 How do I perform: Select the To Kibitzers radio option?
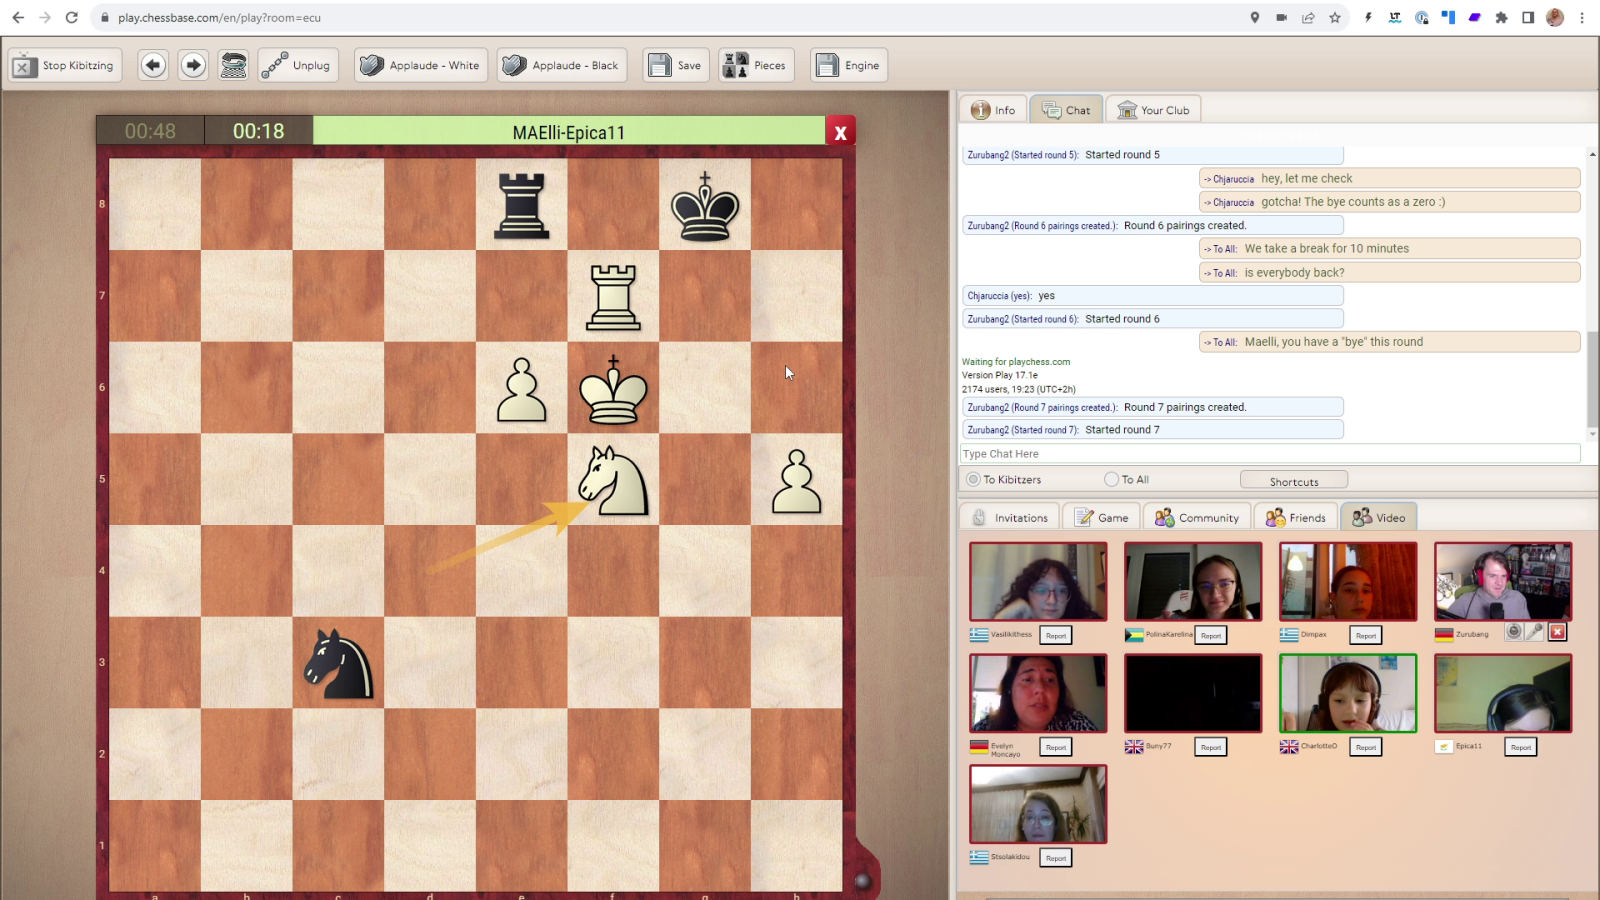pyautogui.click(x=973, y=480)
